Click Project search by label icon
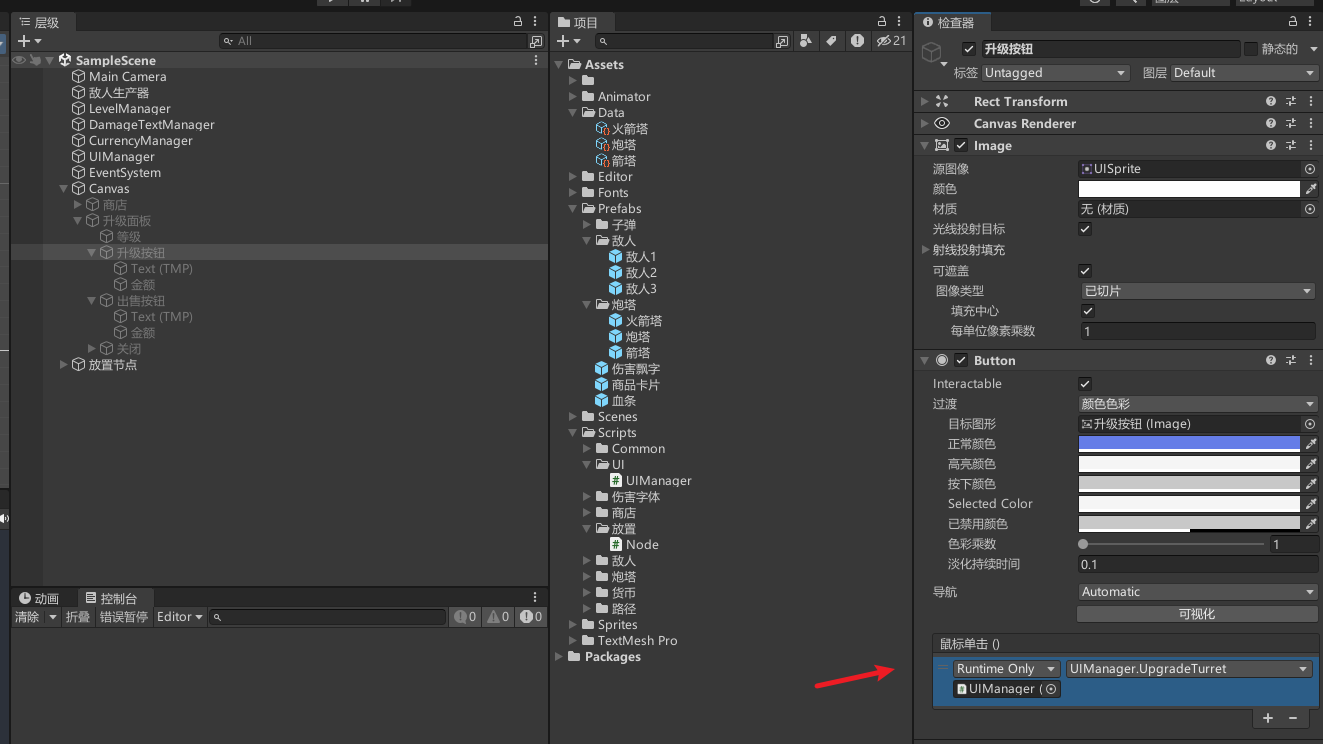 click(831, 41)
